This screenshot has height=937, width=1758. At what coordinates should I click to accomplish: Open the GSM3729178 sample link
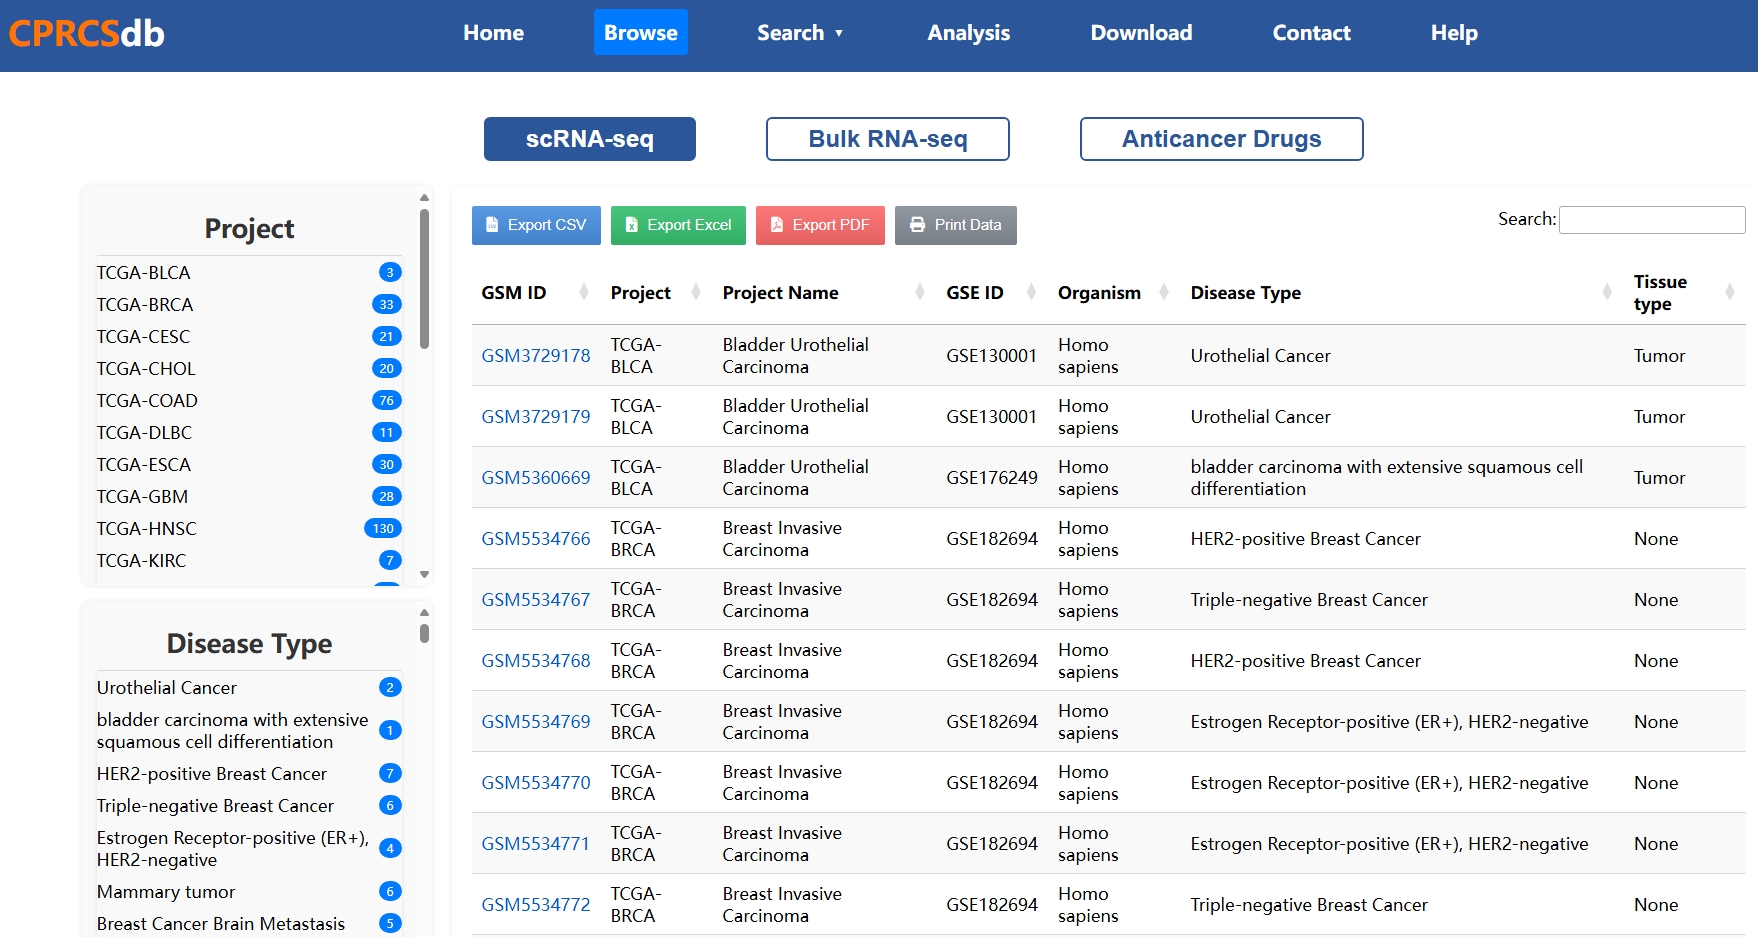pos(536,356)
